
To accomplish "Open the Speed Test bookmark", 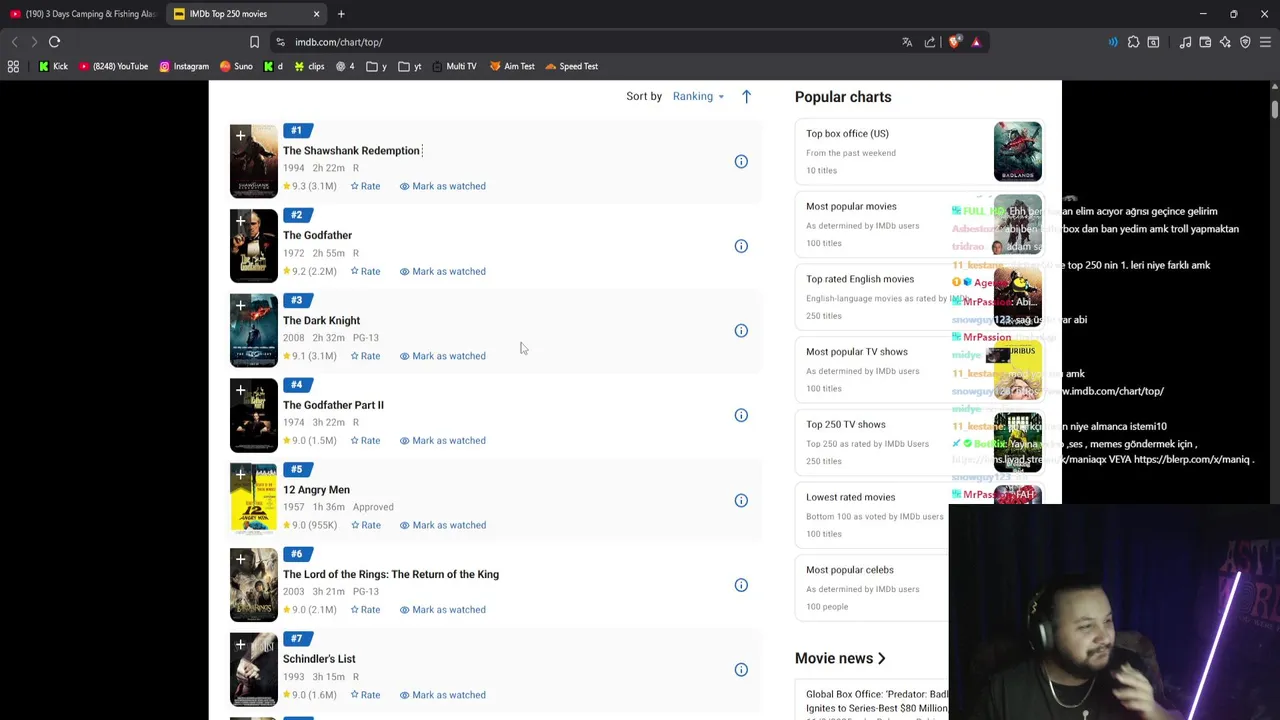I will (571, 66).
